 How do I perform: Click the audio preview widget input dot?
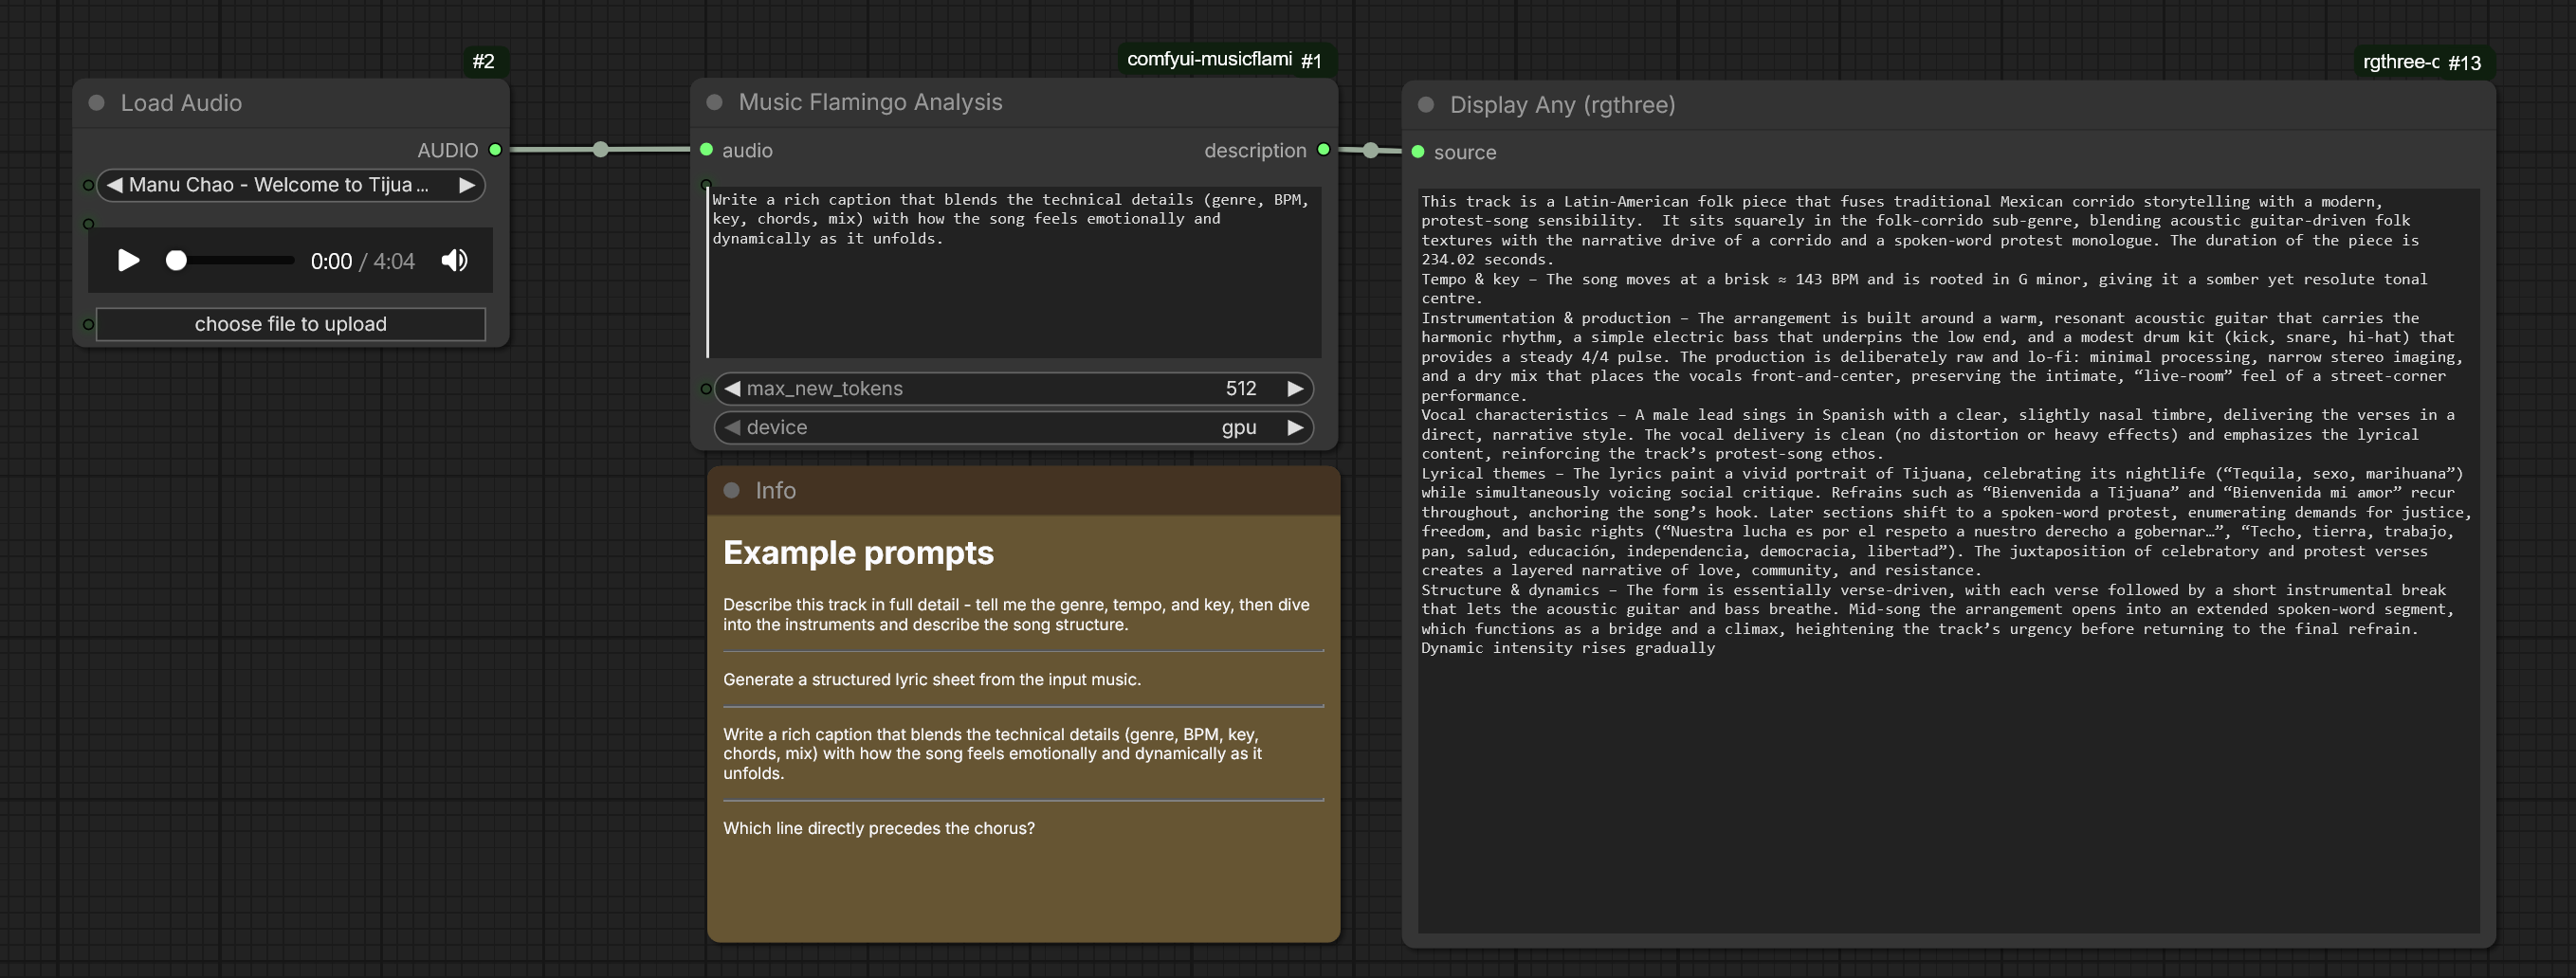coord(88,224)
